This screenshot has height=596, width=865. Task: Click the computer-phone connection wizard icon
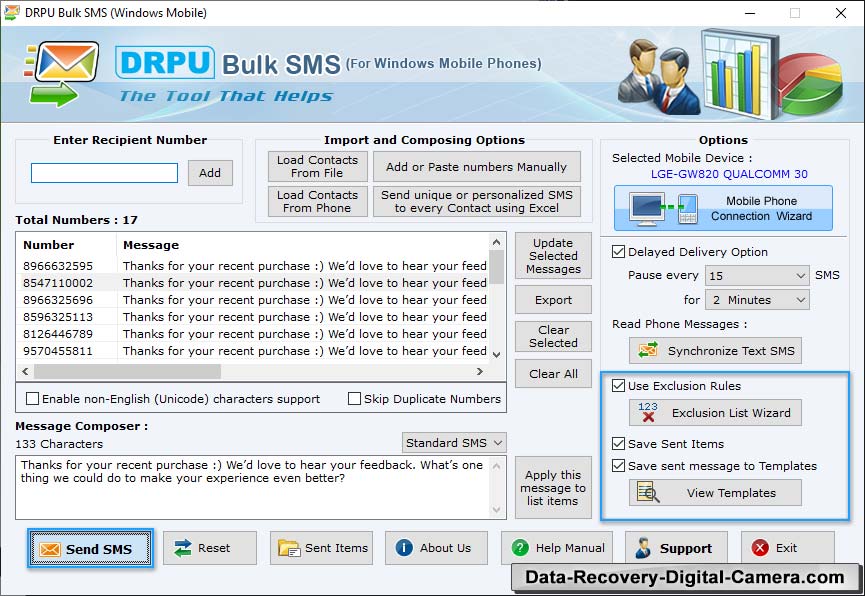click(664, 209)
